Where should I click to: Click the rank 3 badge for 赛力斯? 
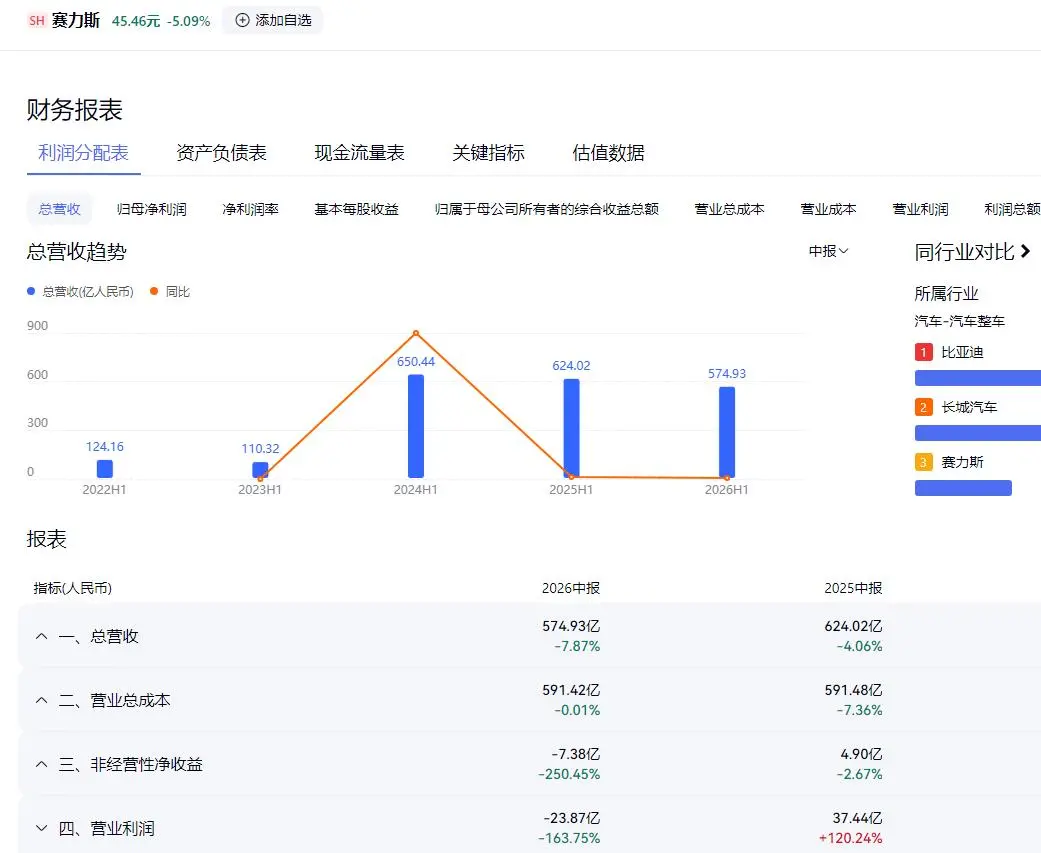tap(923, 462)
